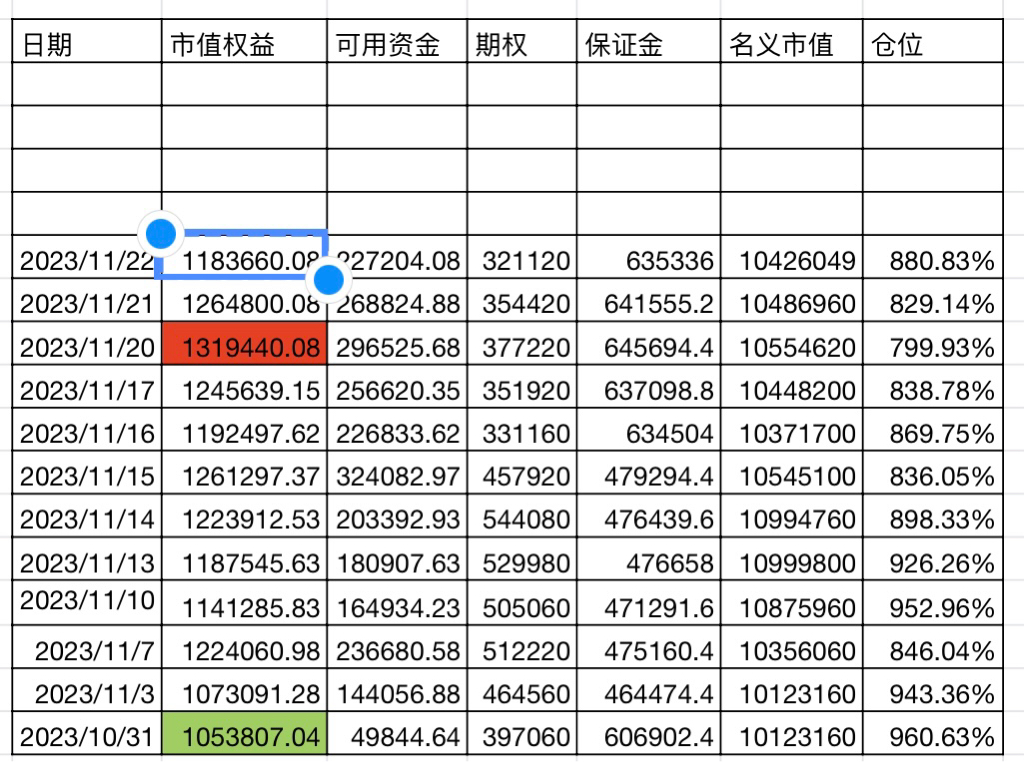Tap the bottom-right blue selection handle

[328, 279]
